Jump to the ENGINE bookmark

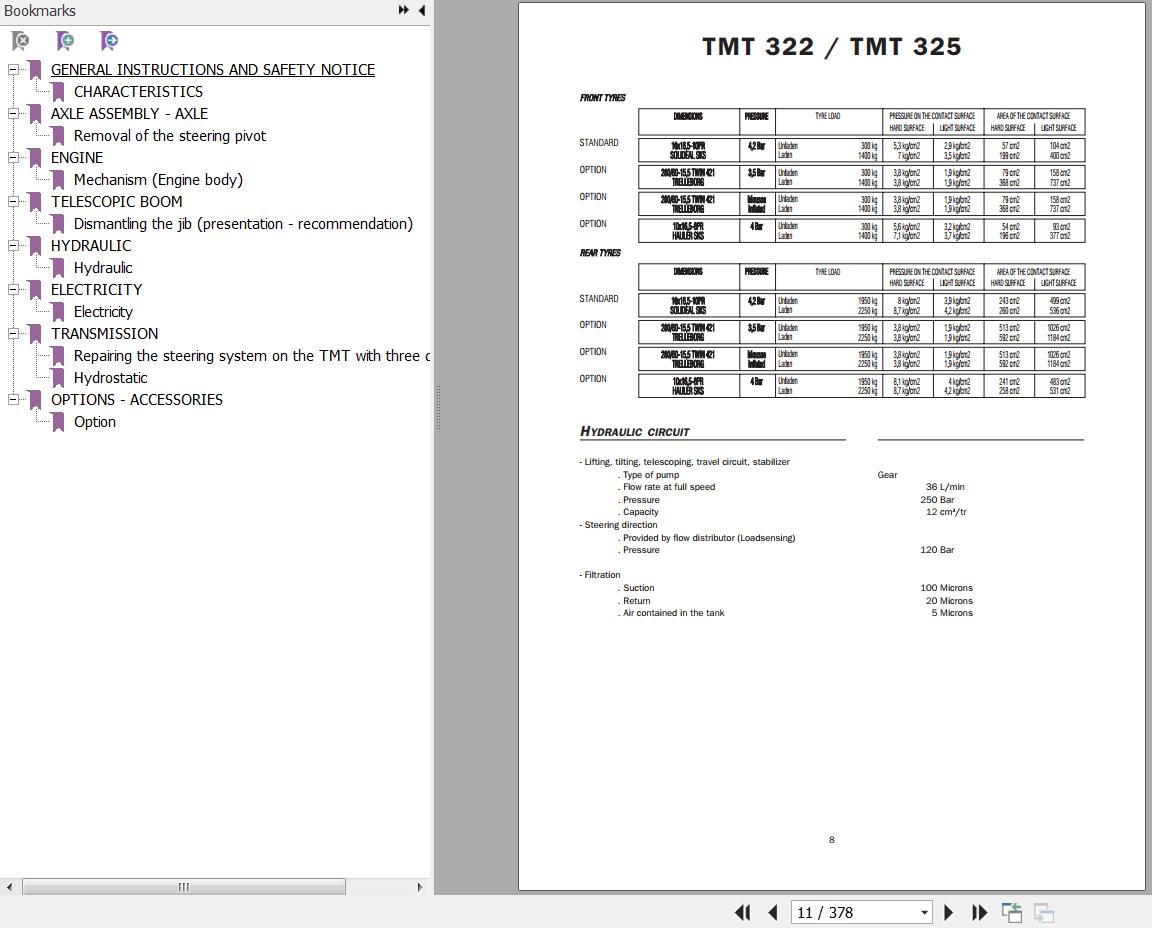point(76,158)
